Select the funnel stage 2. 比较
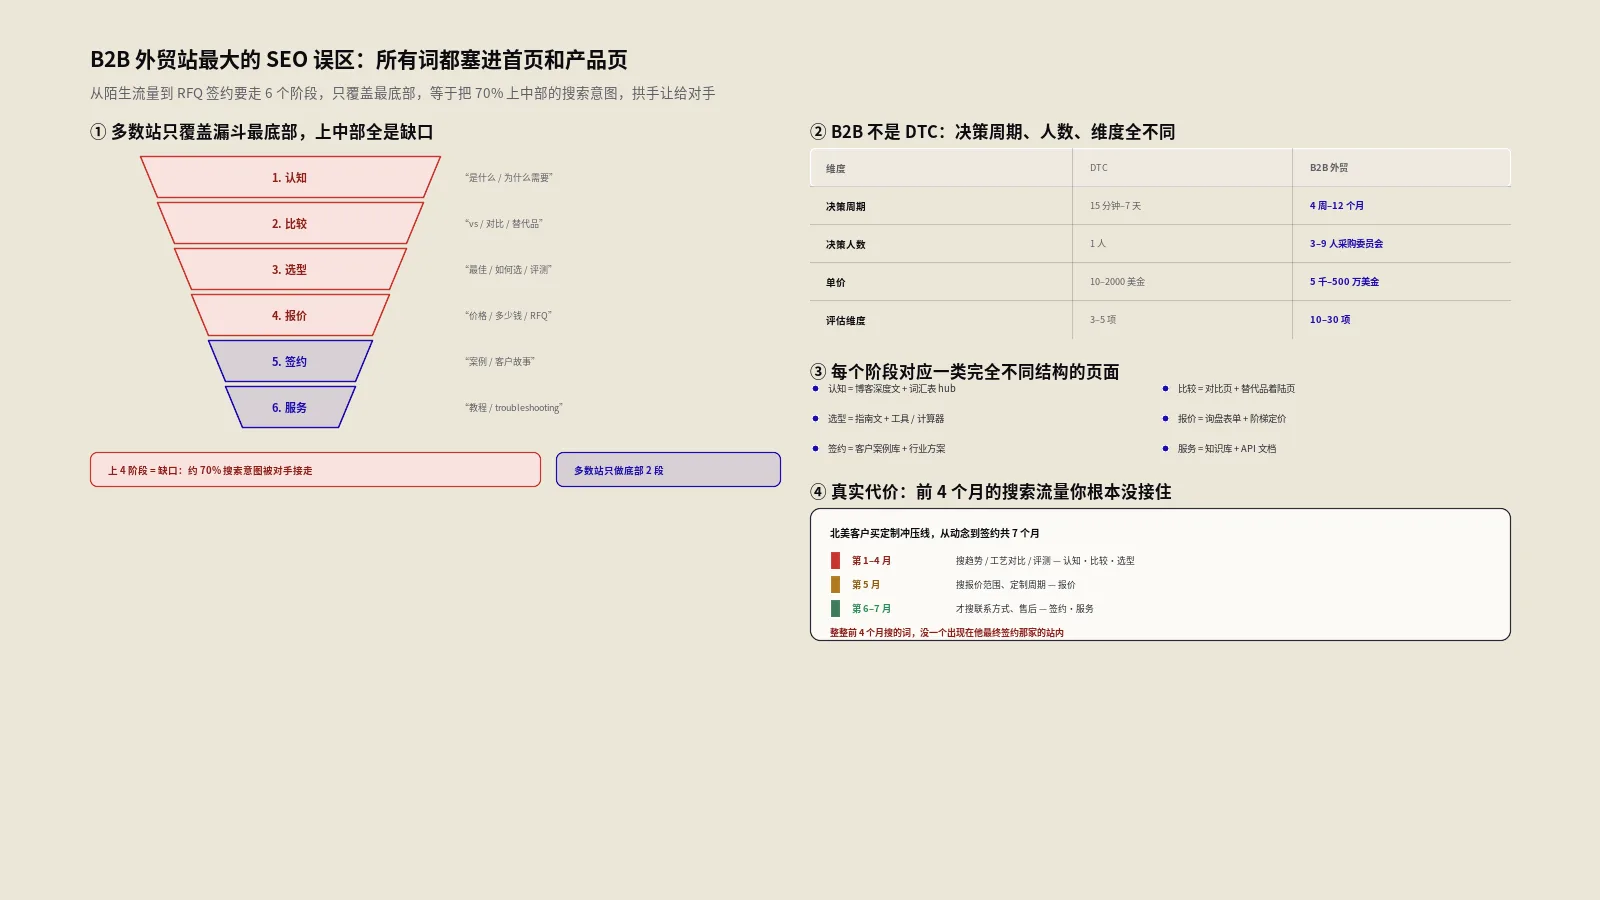The image size is (1600, 900). tap(290, 223)
